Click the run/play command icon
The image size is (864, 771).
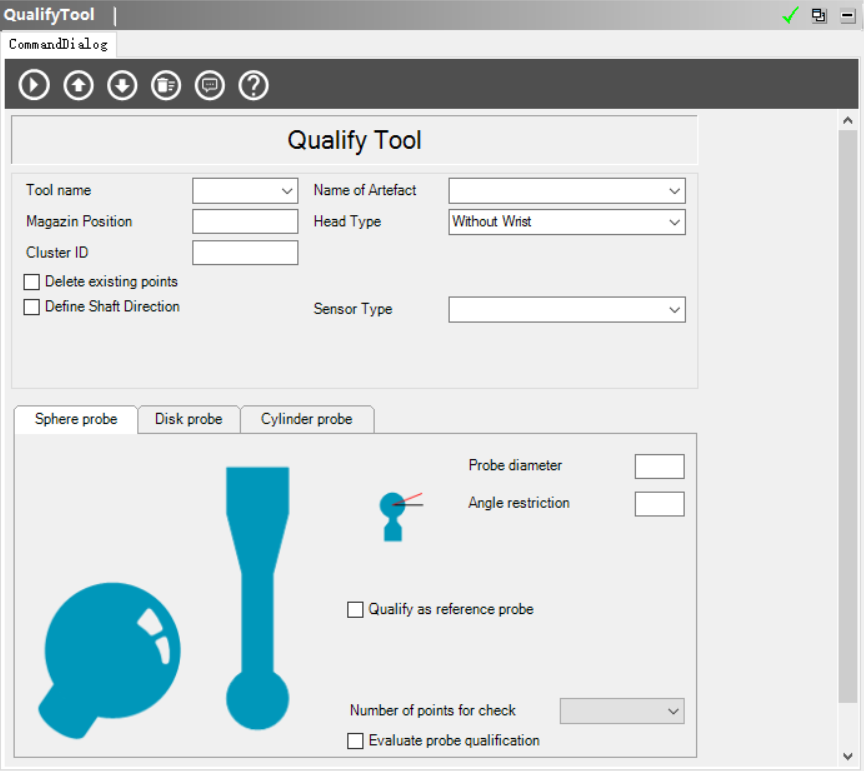[34, 85]
